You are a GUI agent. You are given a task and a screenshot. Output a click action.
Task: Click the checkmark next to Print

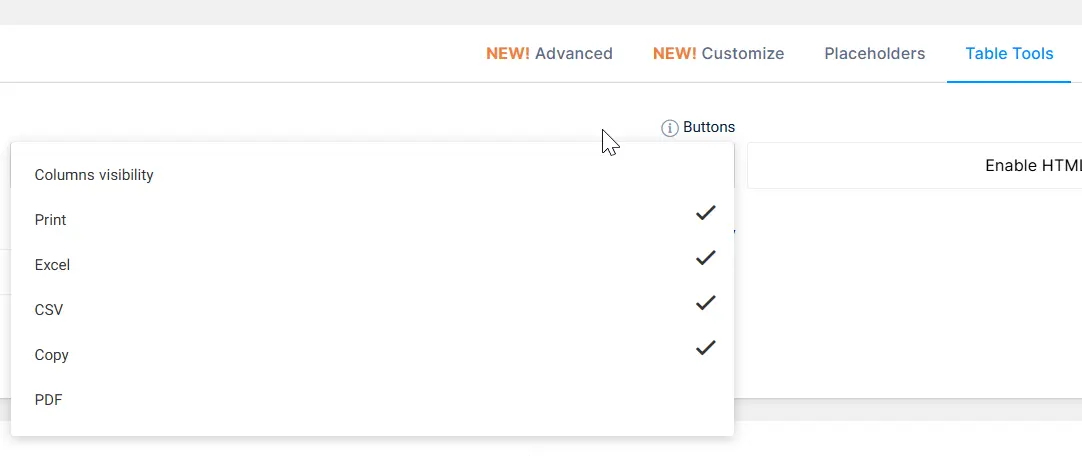tap(705, 213)
